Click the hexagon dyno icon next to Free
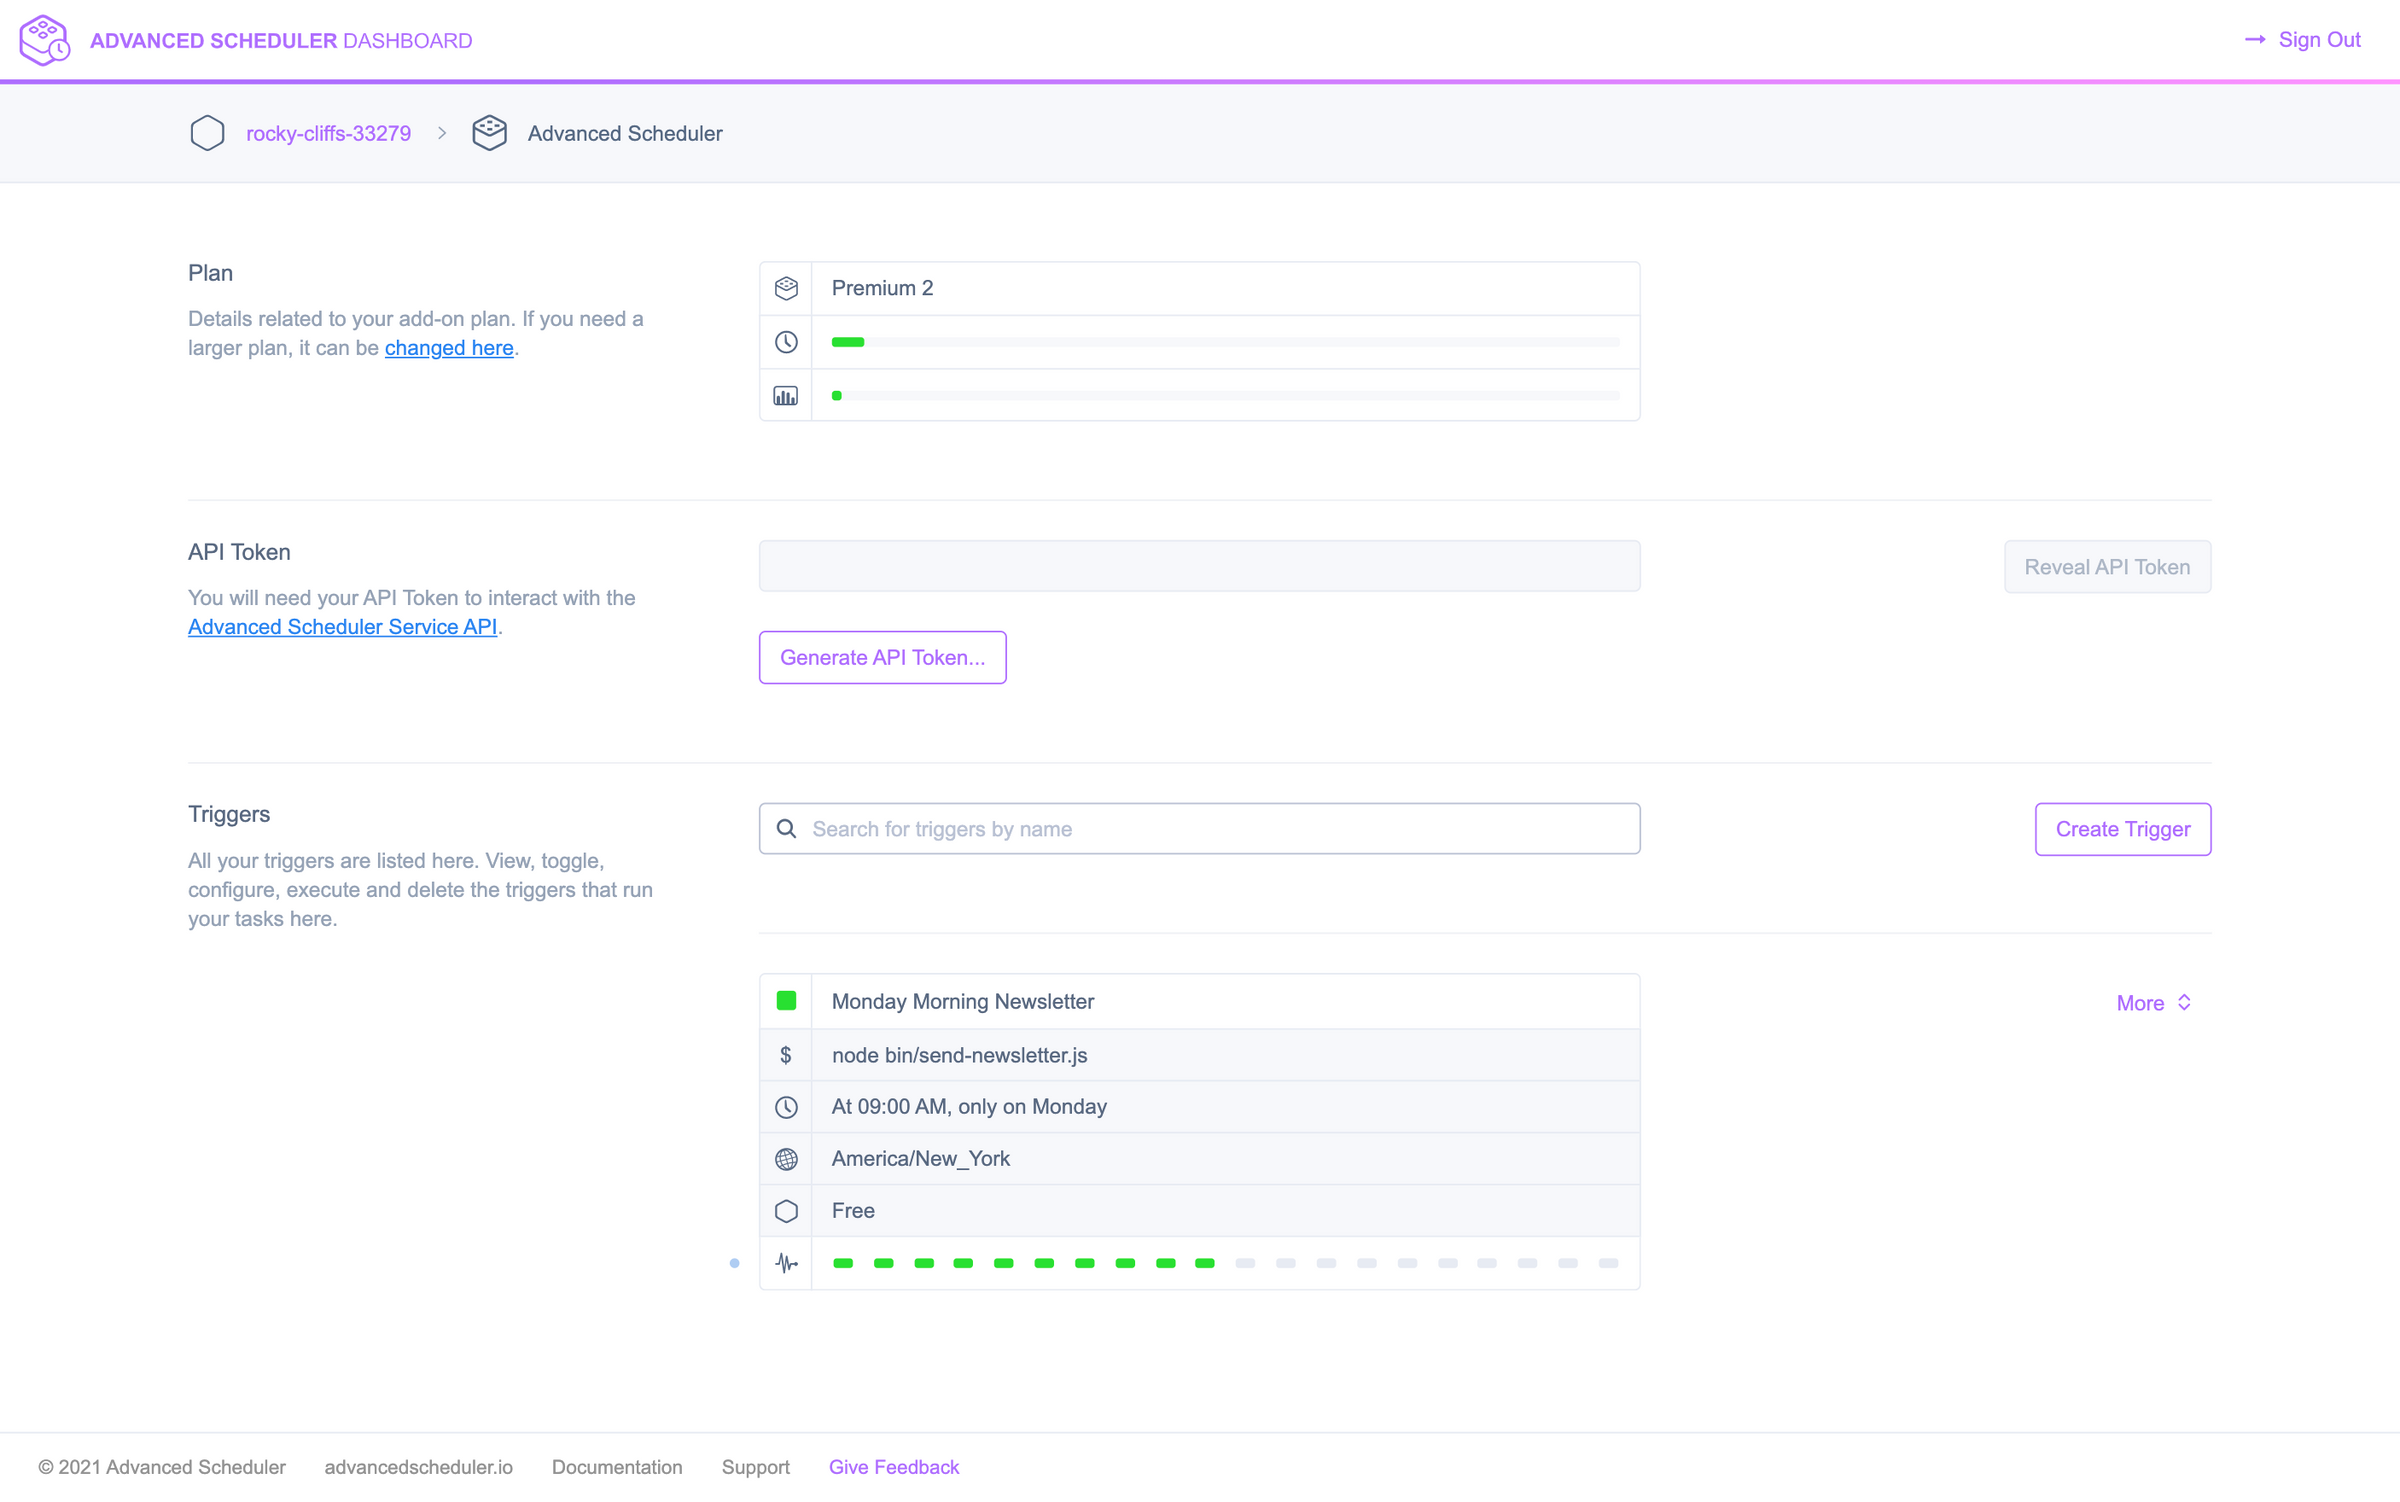Image resolution: width=2400 pixels, height=1502 pixels. click(786, 1210)
